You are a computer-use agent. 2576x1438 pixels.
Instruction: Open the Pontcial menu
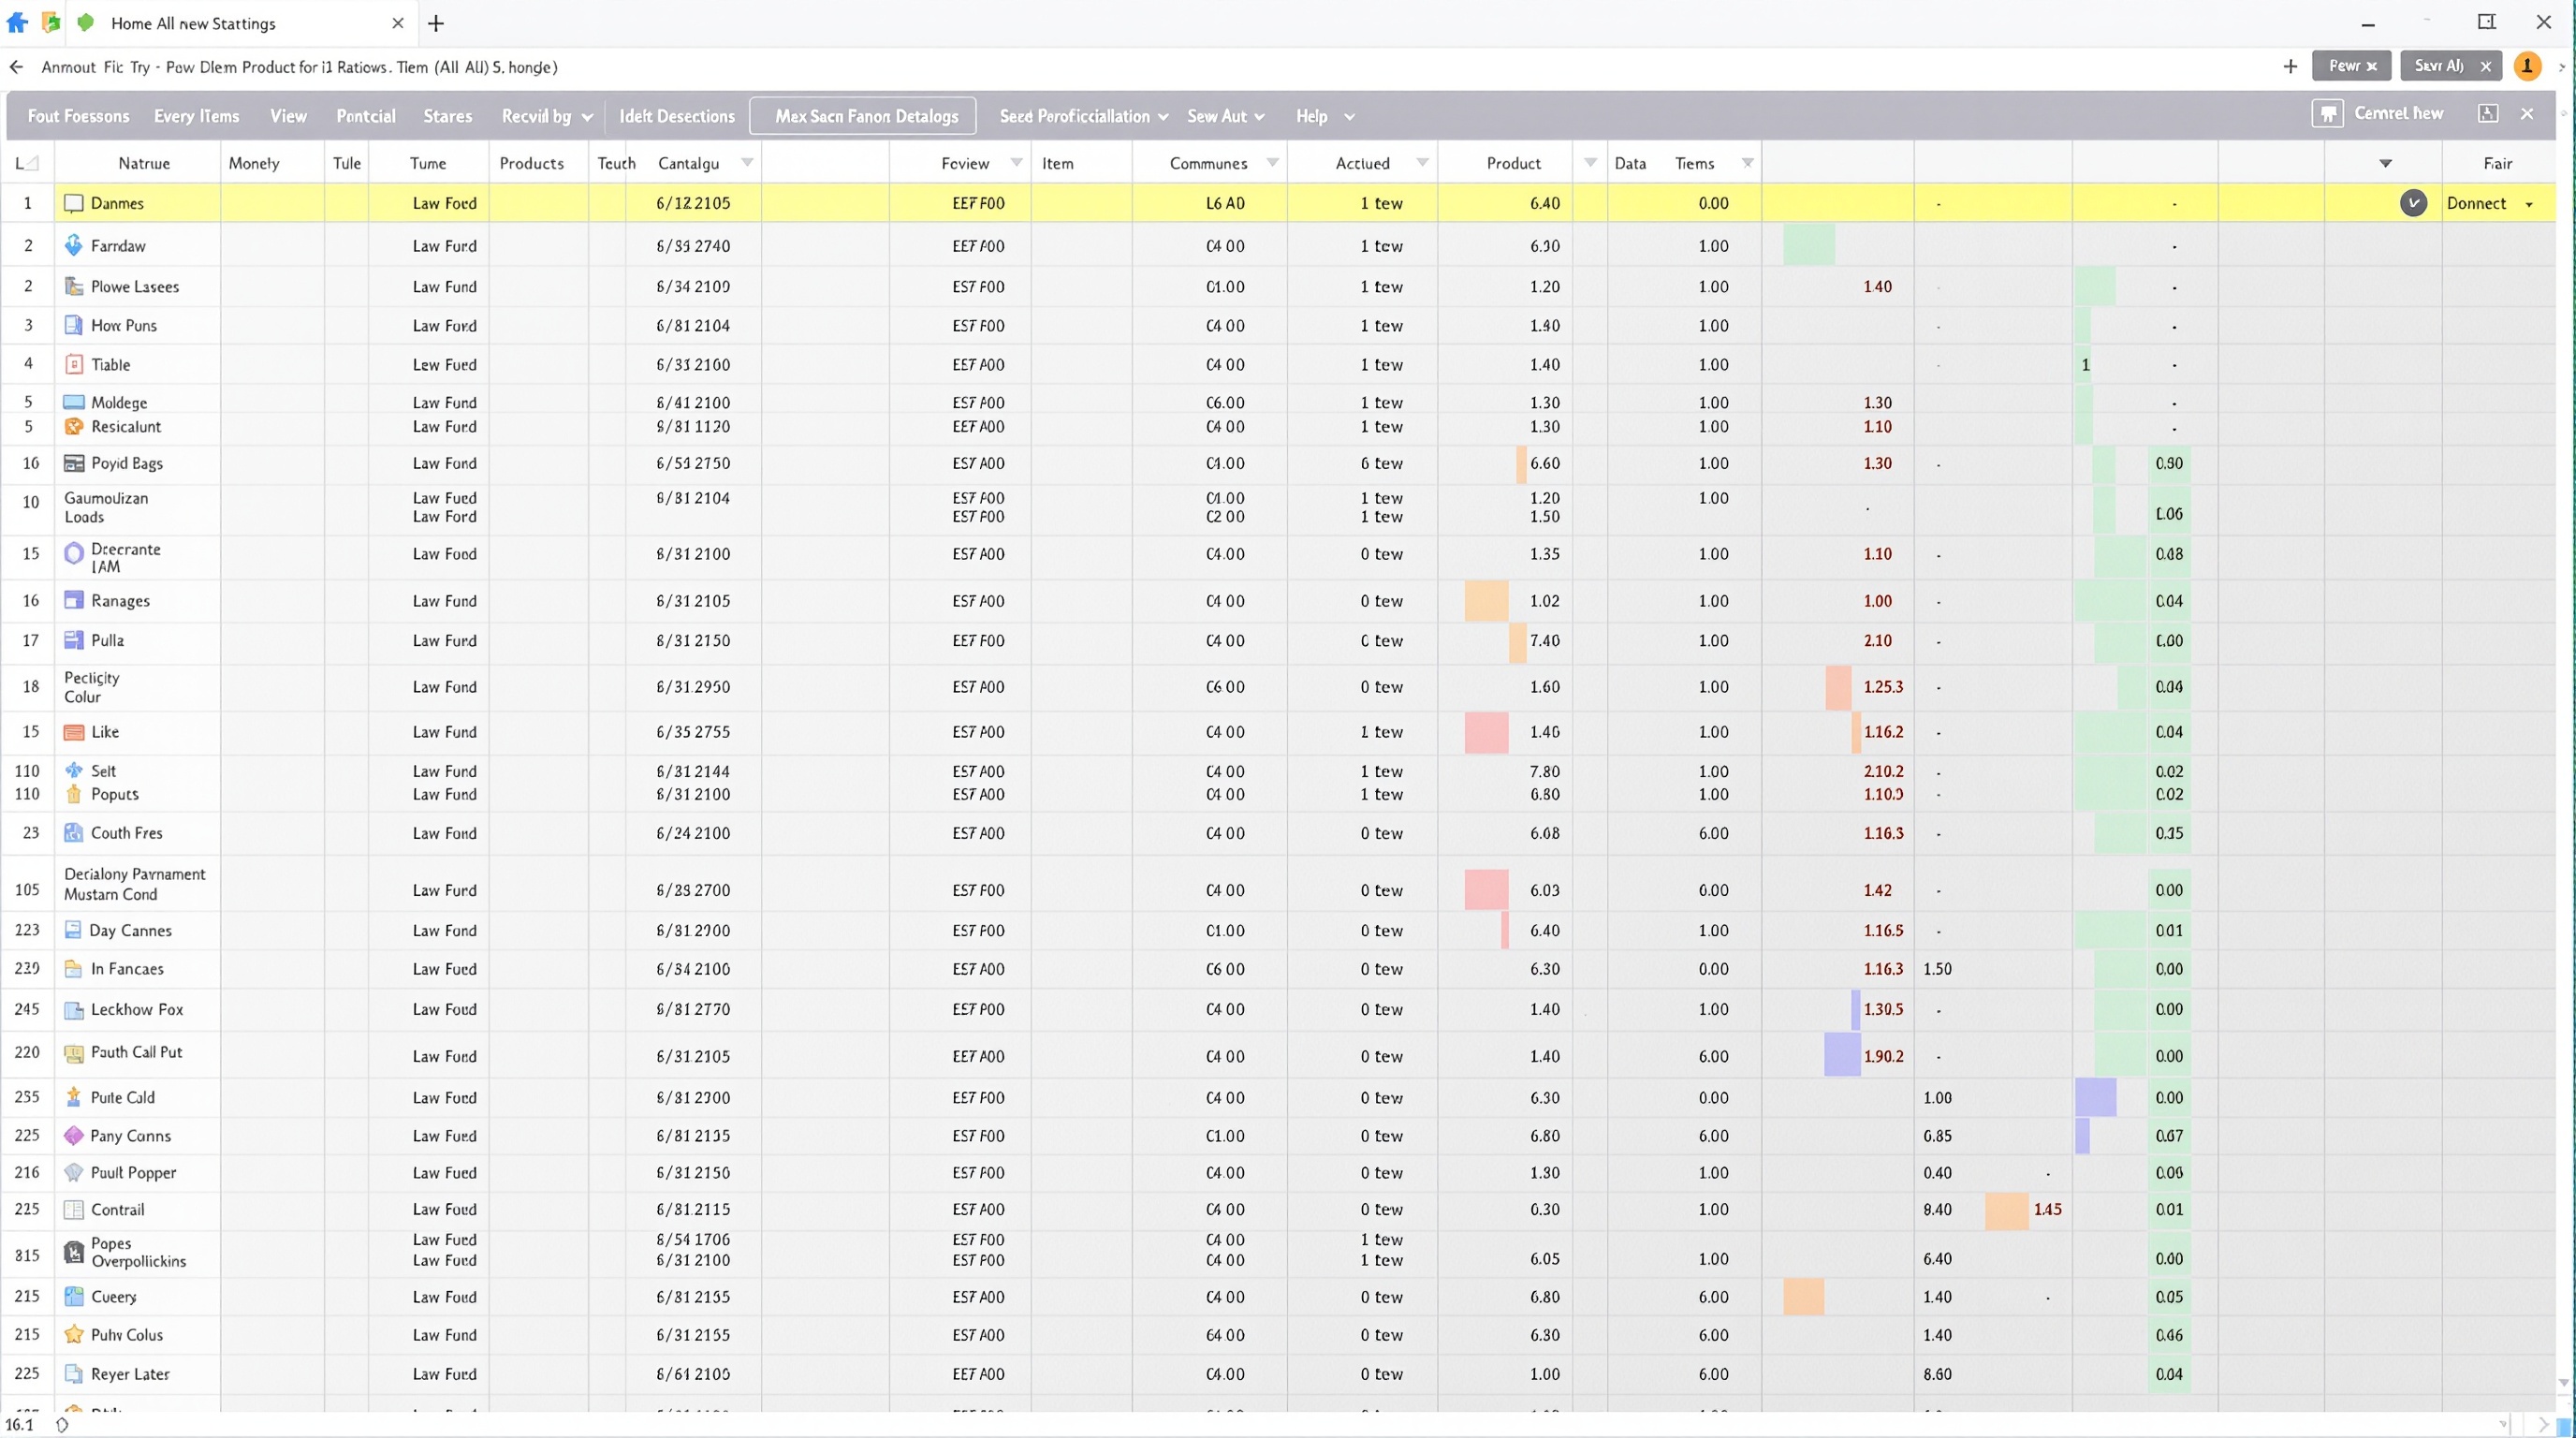[x=365, y=116]
